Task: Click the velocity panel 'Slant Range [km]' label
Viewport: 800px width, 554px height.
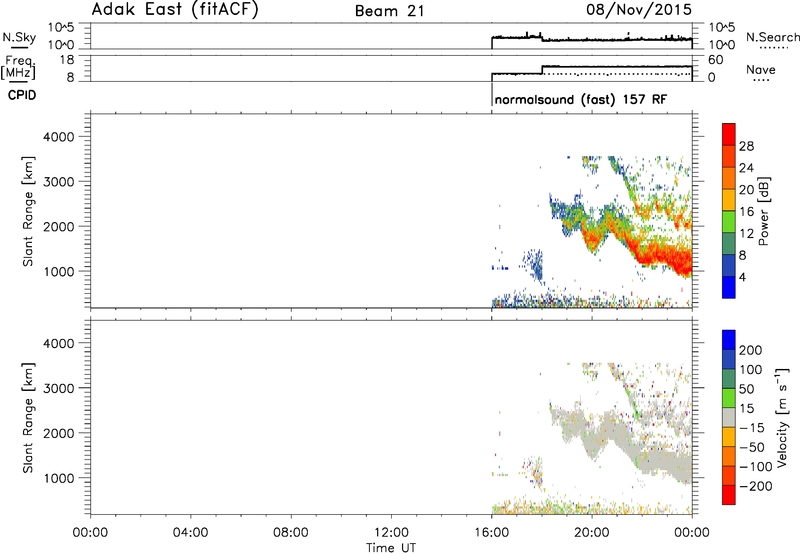Action: tap(28, 418)
